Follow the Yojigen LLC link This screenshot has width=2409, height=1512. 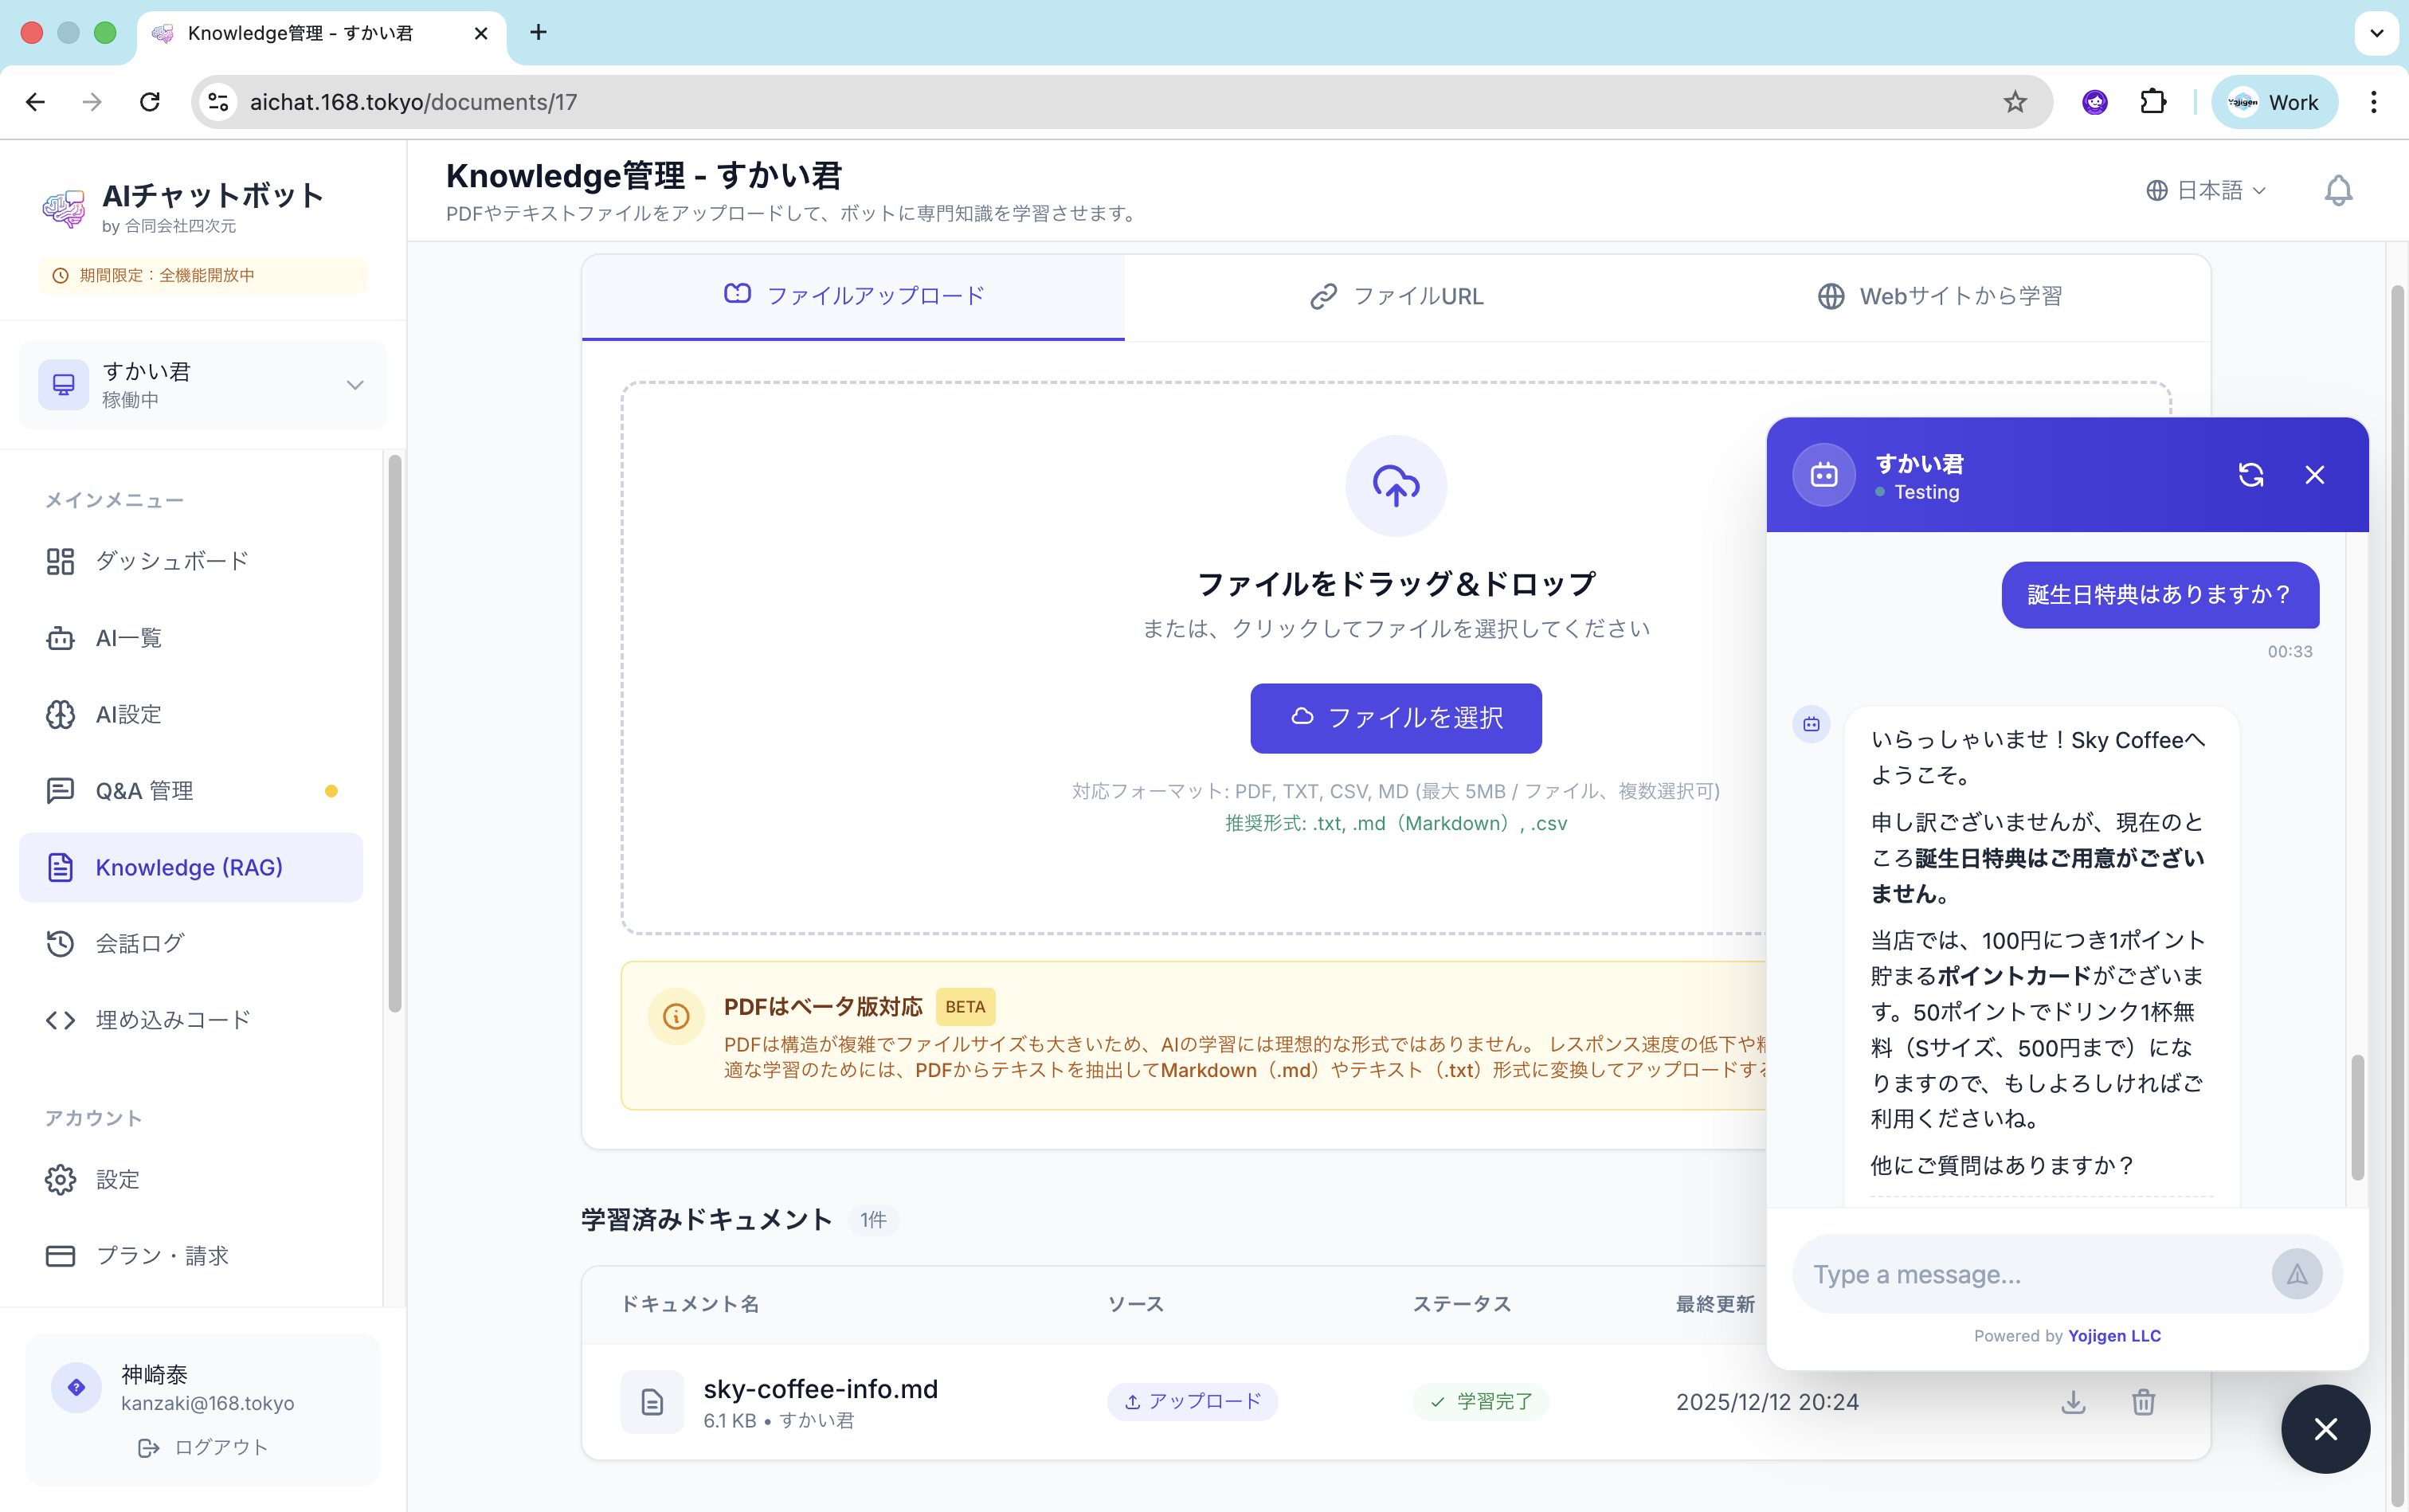pyautogui.click(x=2114, y=1336)
